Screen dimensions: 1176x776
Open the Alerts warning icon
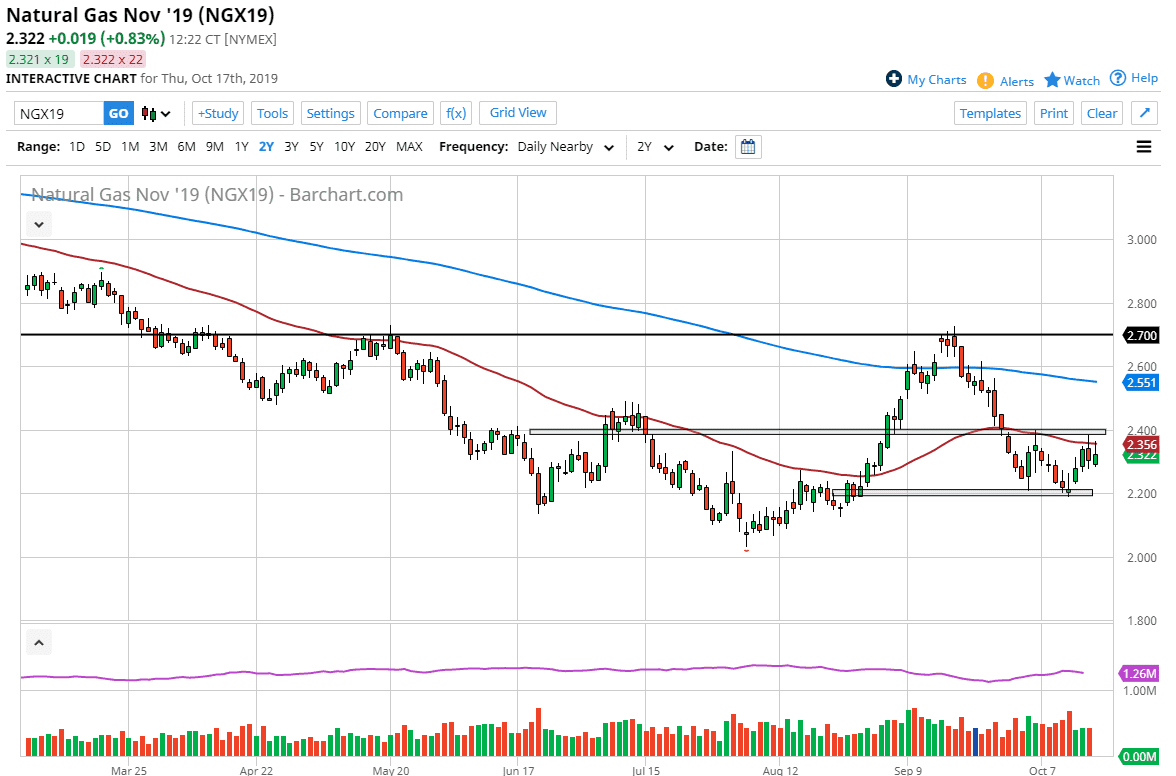985,81
